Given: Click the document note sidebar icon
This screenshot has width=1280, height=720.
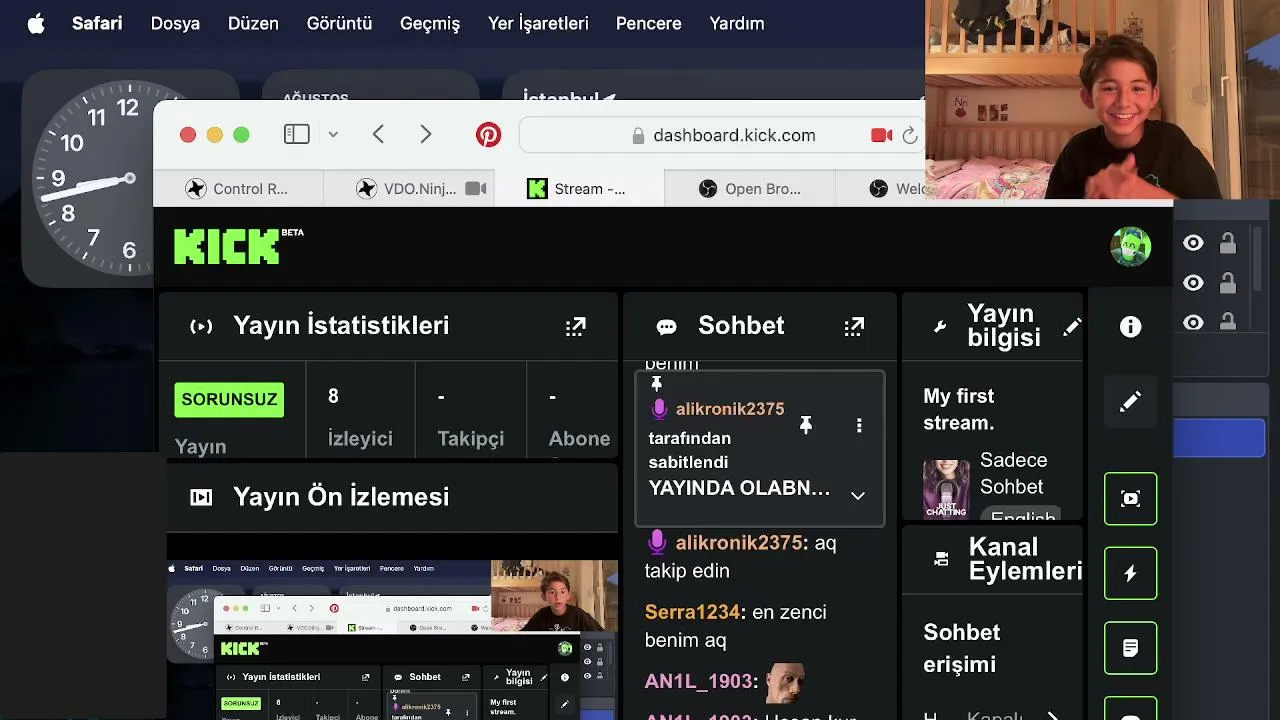Looking at the screenshot, I should tap(1131, 648).
